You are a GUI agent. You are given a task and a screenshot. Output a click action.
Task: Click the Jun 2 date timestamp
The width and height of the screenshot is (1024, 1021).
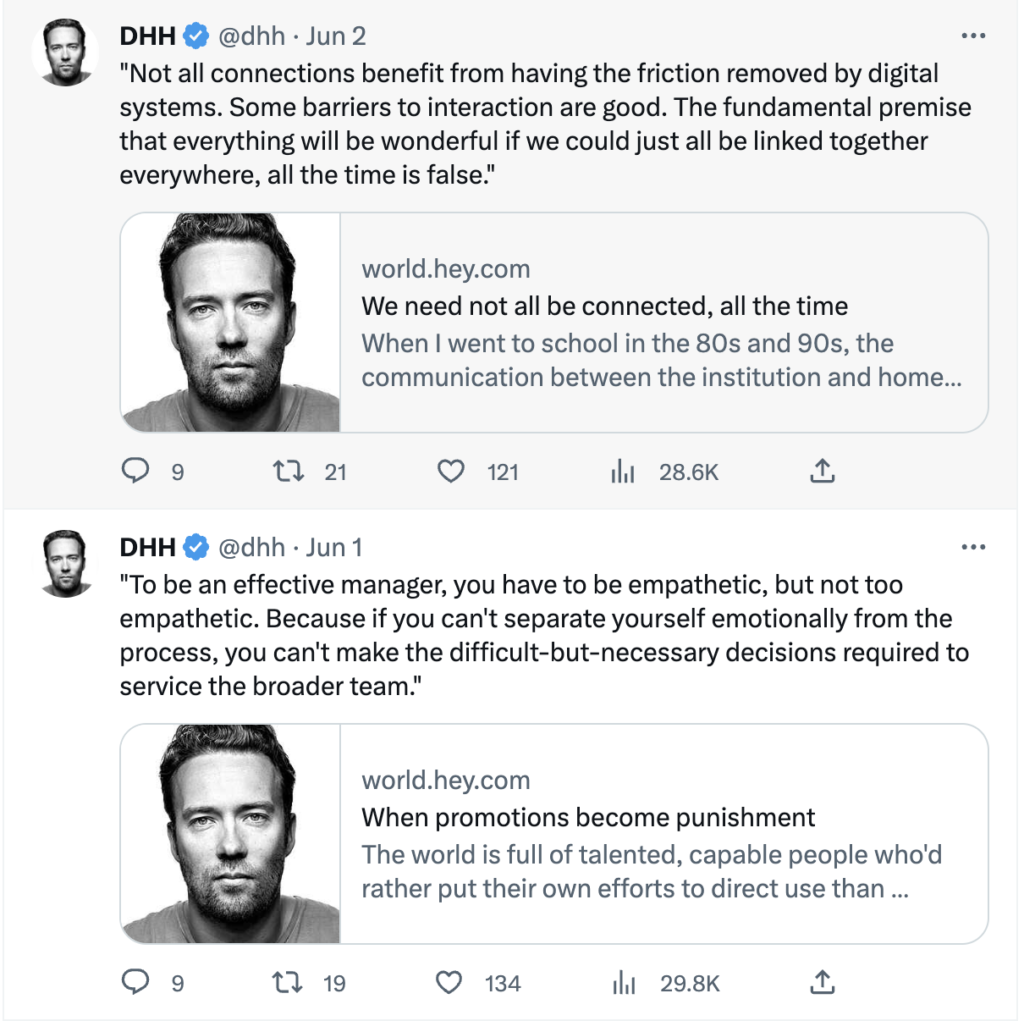tap(336, 37)
